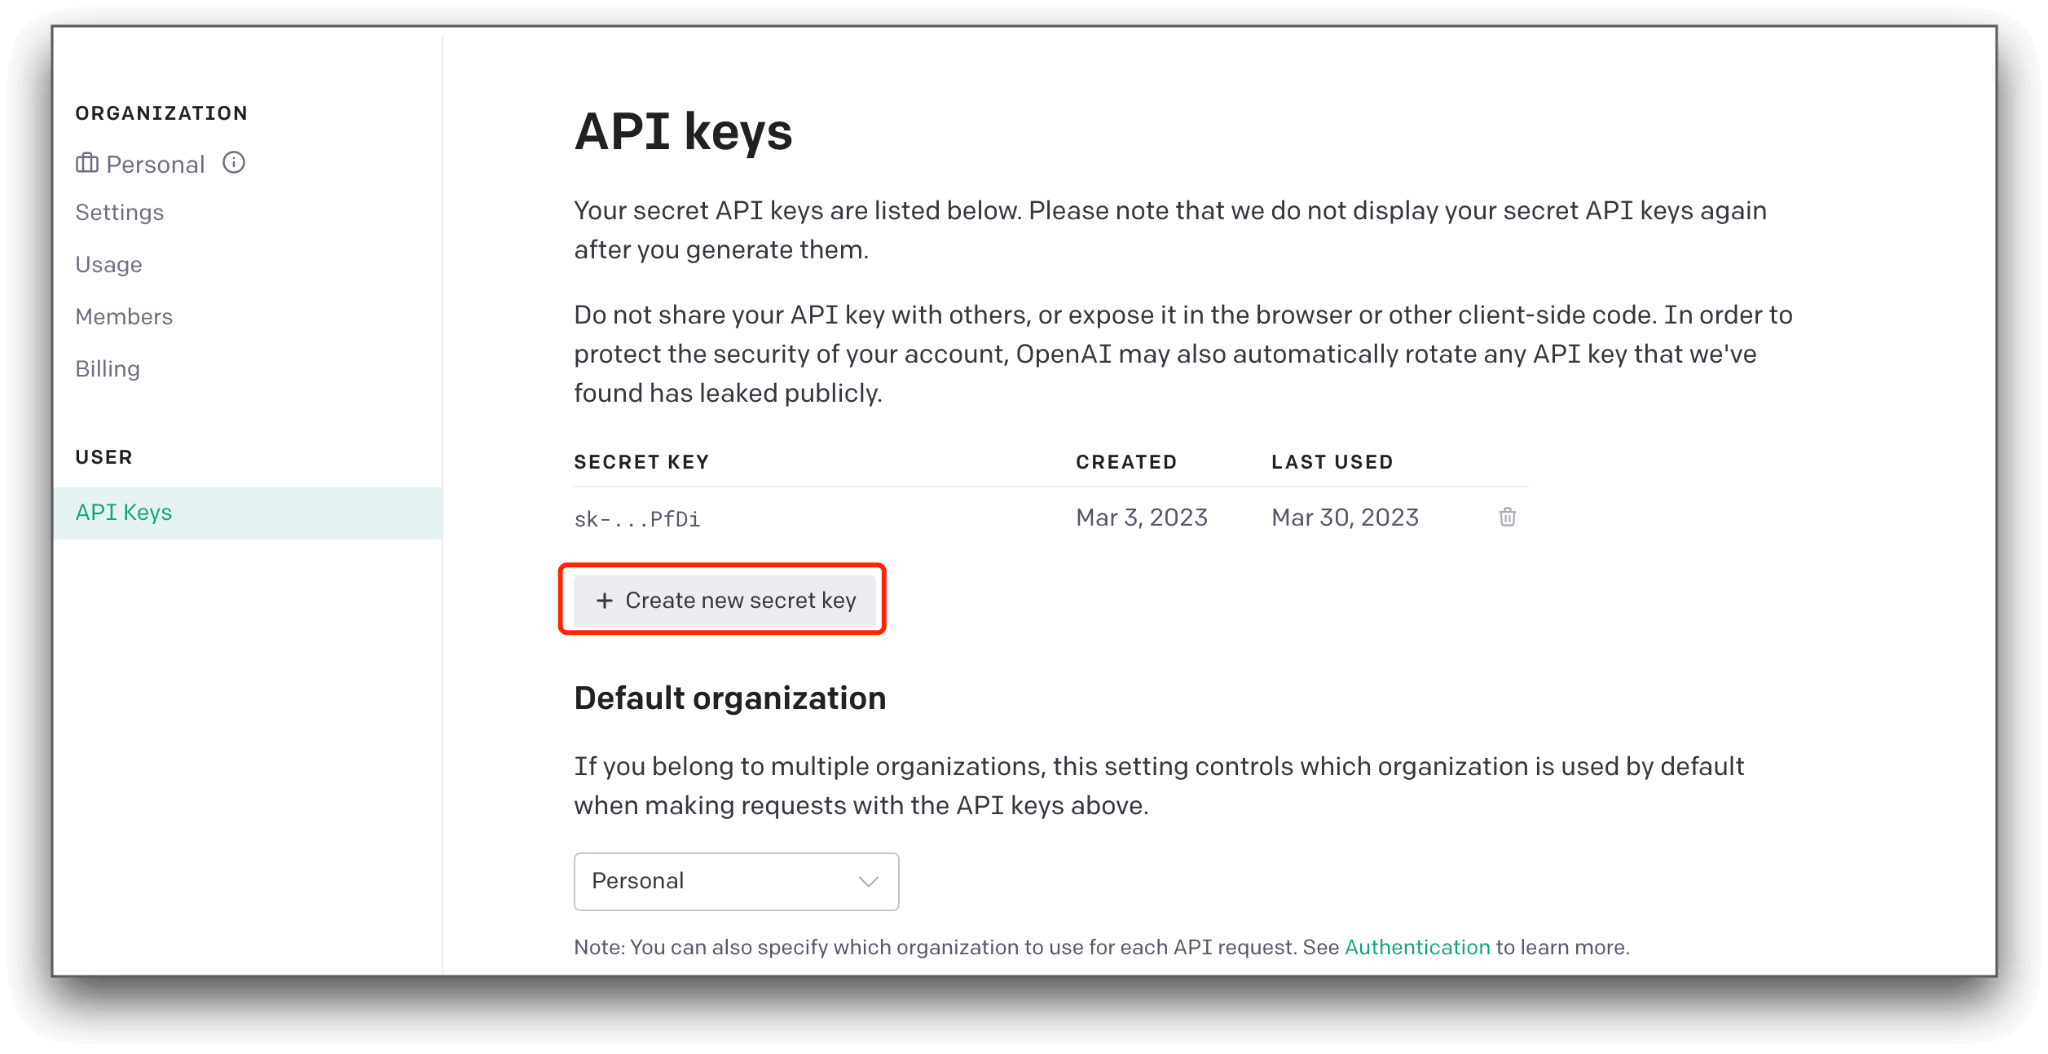
Task: Navigate to Usage in the sidebar
Action: [109, 264]
